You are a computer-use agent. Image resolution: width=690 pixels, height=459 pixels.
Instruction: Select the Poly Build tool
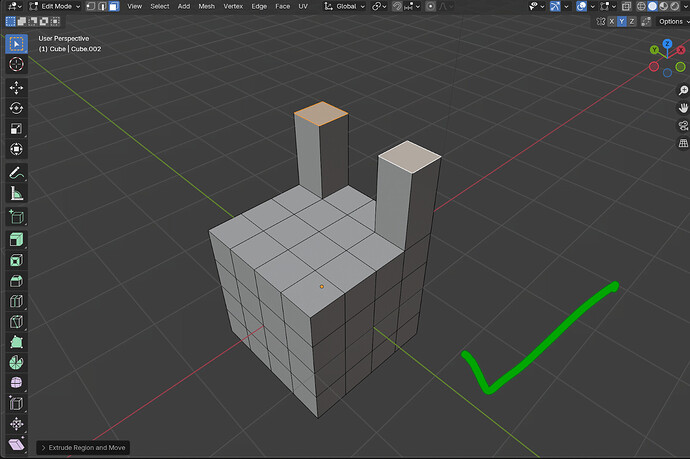(16, 342)
